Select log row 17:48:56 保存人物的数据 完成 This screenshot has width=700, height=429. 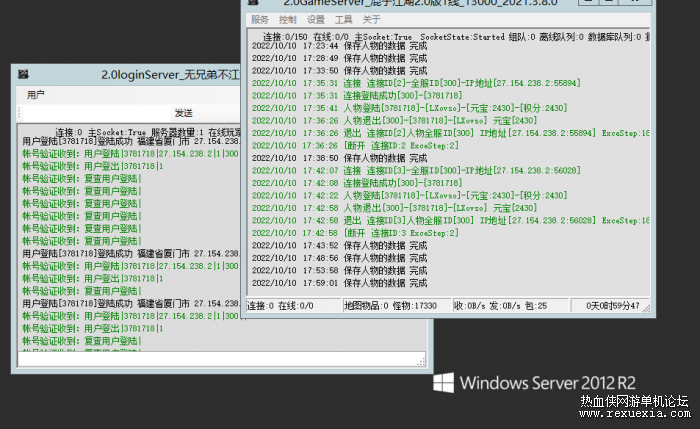coord(339,258)
